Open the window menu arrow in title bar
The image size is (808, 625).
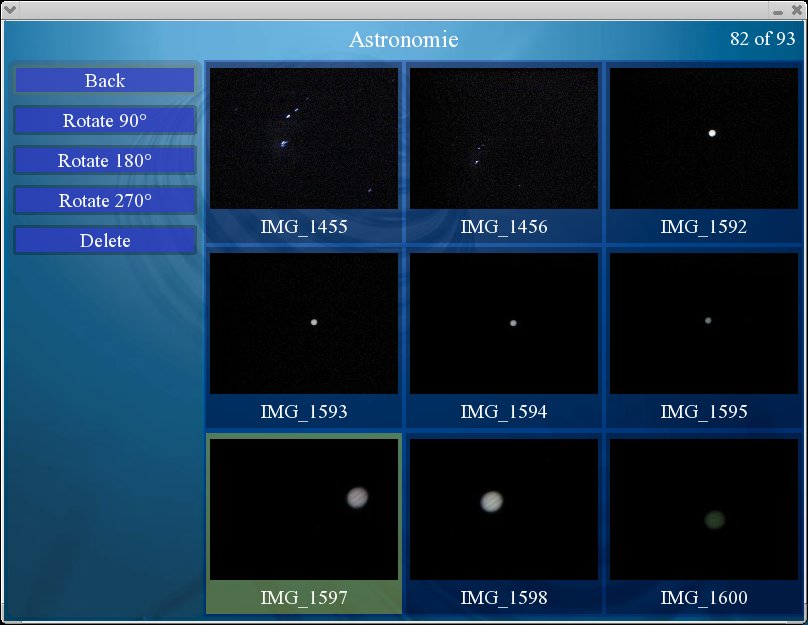click(x=10, y=9)
